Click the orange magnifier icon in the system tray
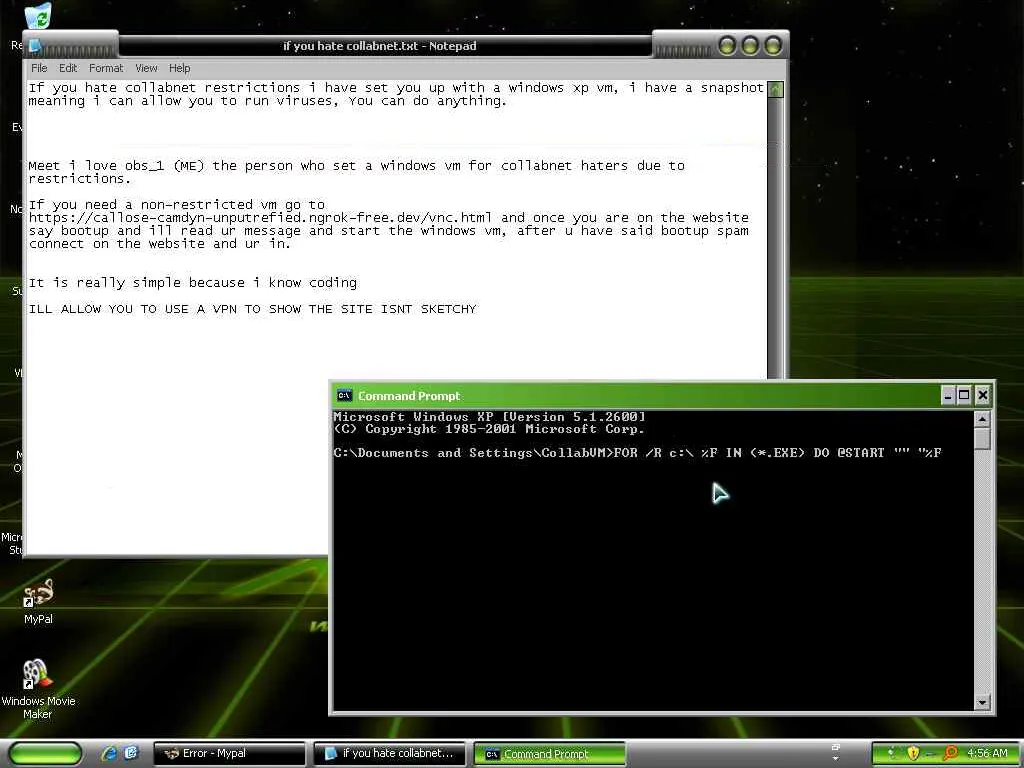This screenshot has height=768, width=1024. click(x=950, y=753)
